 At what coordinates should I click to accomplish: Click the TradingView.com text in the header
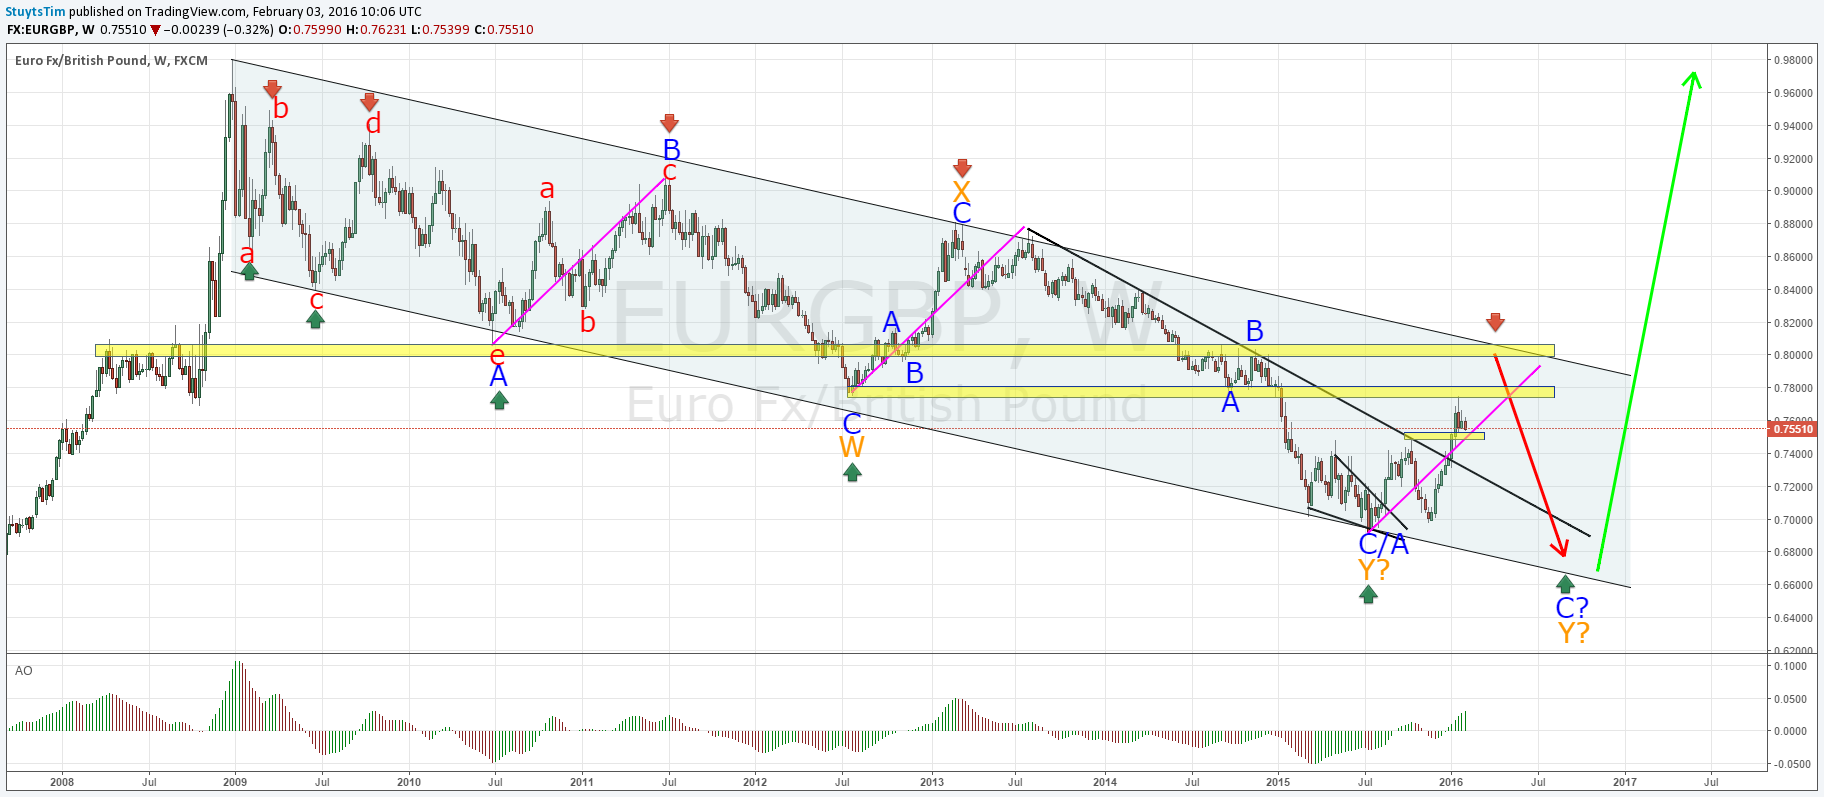(195, 12)
